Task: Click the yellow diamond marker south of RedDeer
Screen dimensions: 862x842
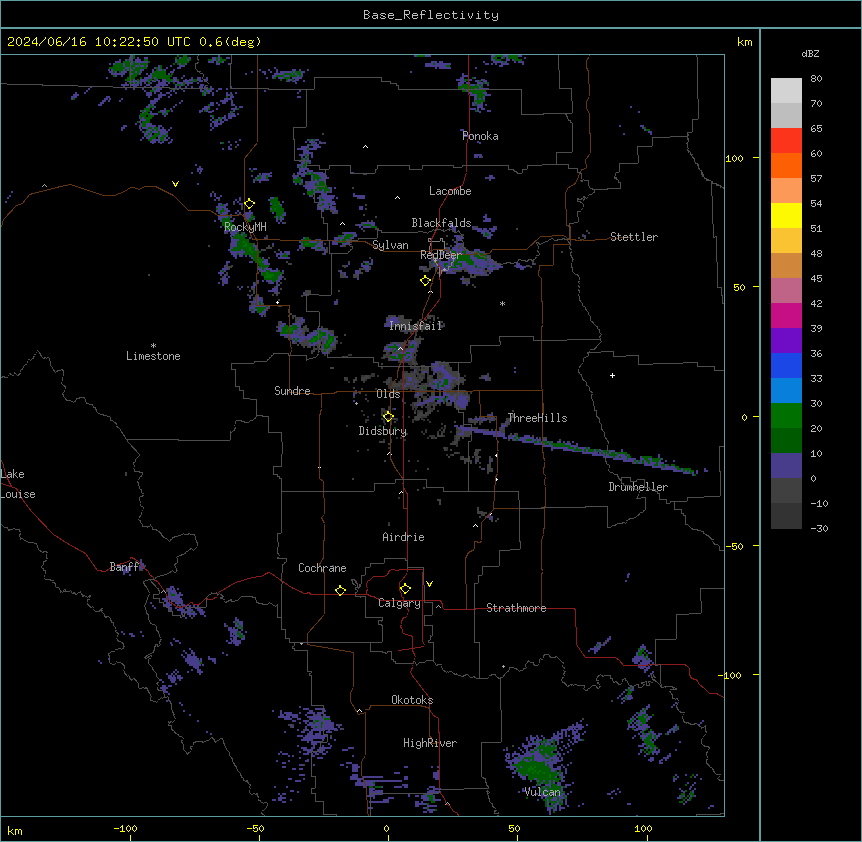Action: click(x=425, y=281)
